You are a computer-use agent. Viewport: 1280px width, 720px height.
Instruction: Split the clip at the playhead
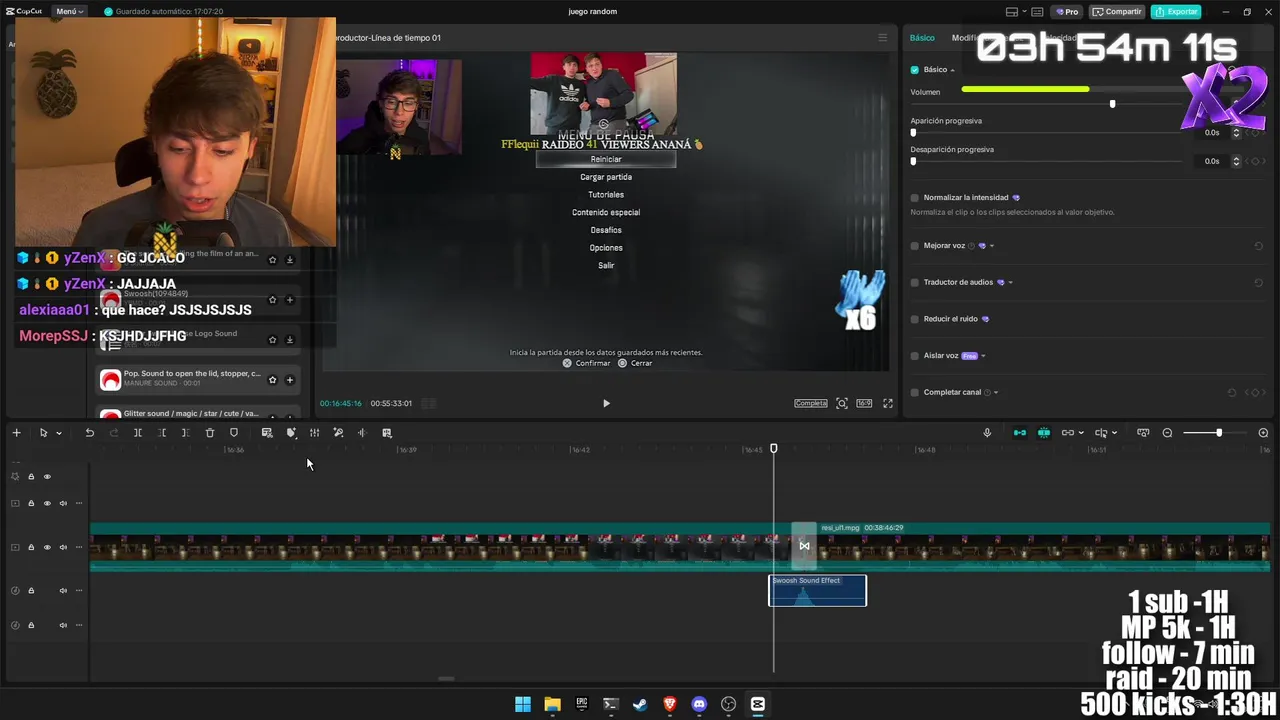point(138,433)
